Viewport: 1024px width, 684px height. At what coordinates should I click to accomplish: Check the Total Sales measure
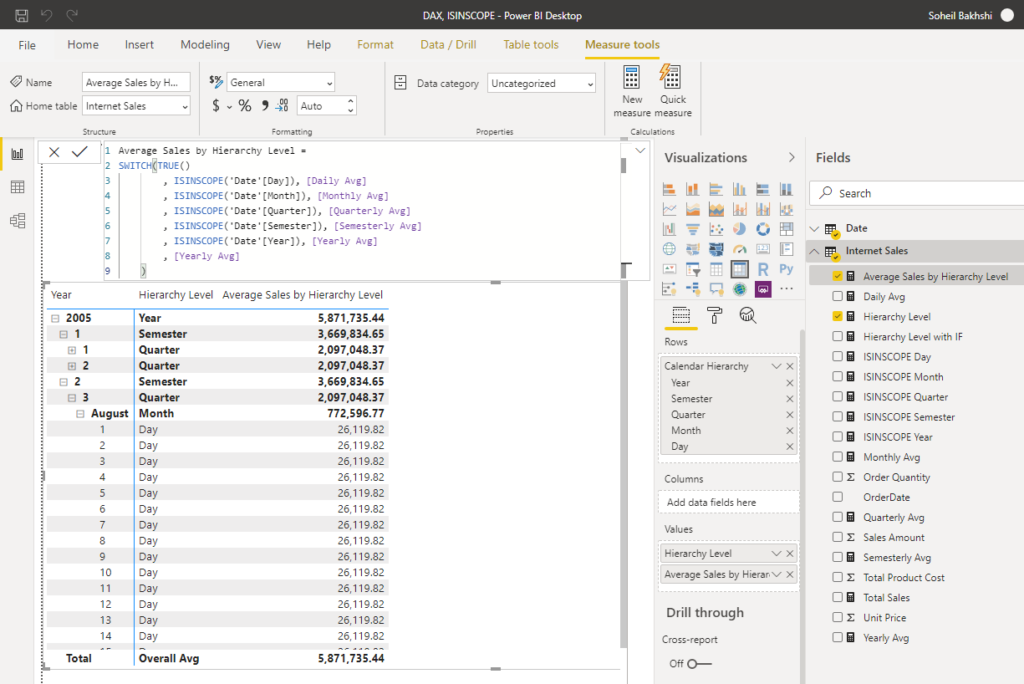pyautogui.click(x=837, y=597)
